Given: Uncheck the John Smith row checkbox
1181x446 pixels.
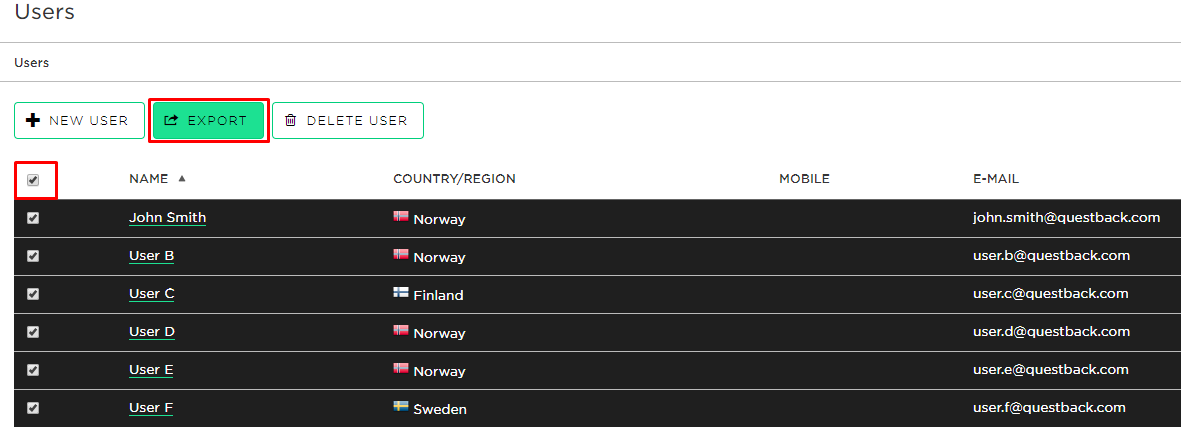Looking at the screenshot, I should pos(33,218).
